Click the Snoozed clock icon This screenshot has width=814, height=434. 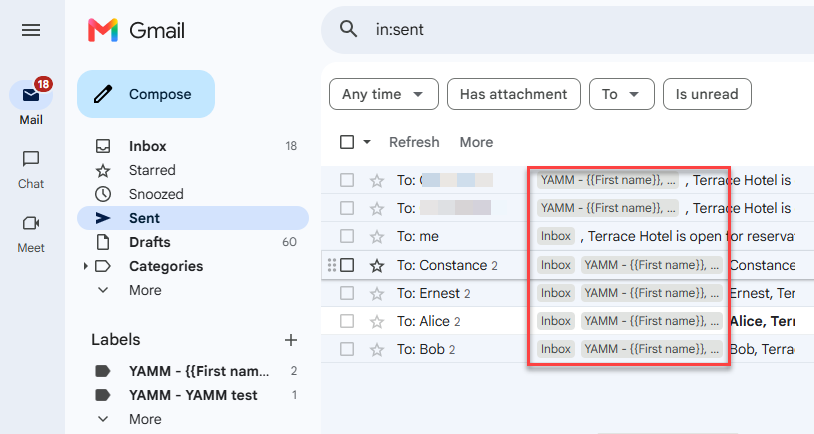pos(103,194)
